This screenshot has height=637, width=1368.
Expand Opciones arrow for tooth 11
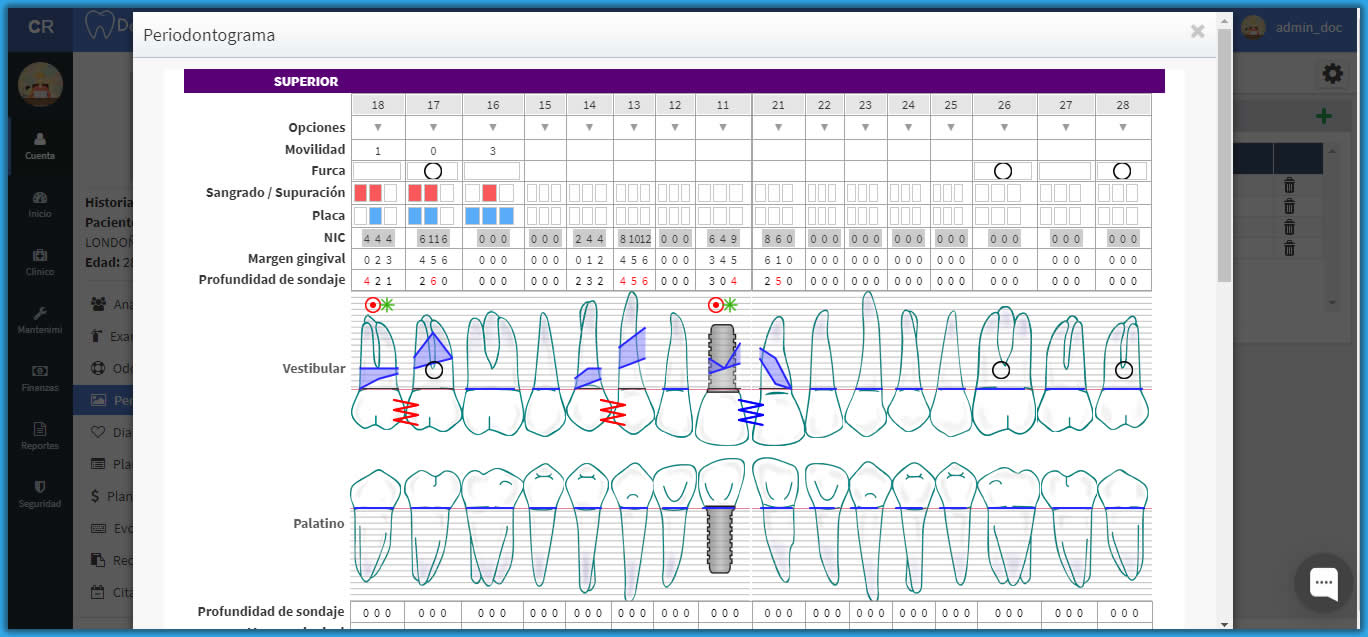coord(722,128)
